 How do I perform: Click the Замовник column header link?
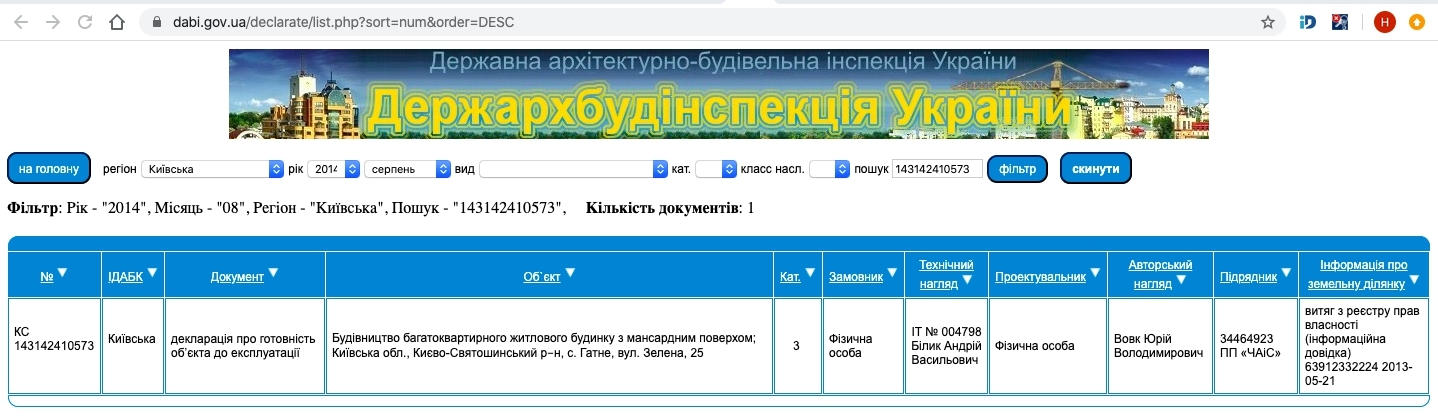[856, 276]
